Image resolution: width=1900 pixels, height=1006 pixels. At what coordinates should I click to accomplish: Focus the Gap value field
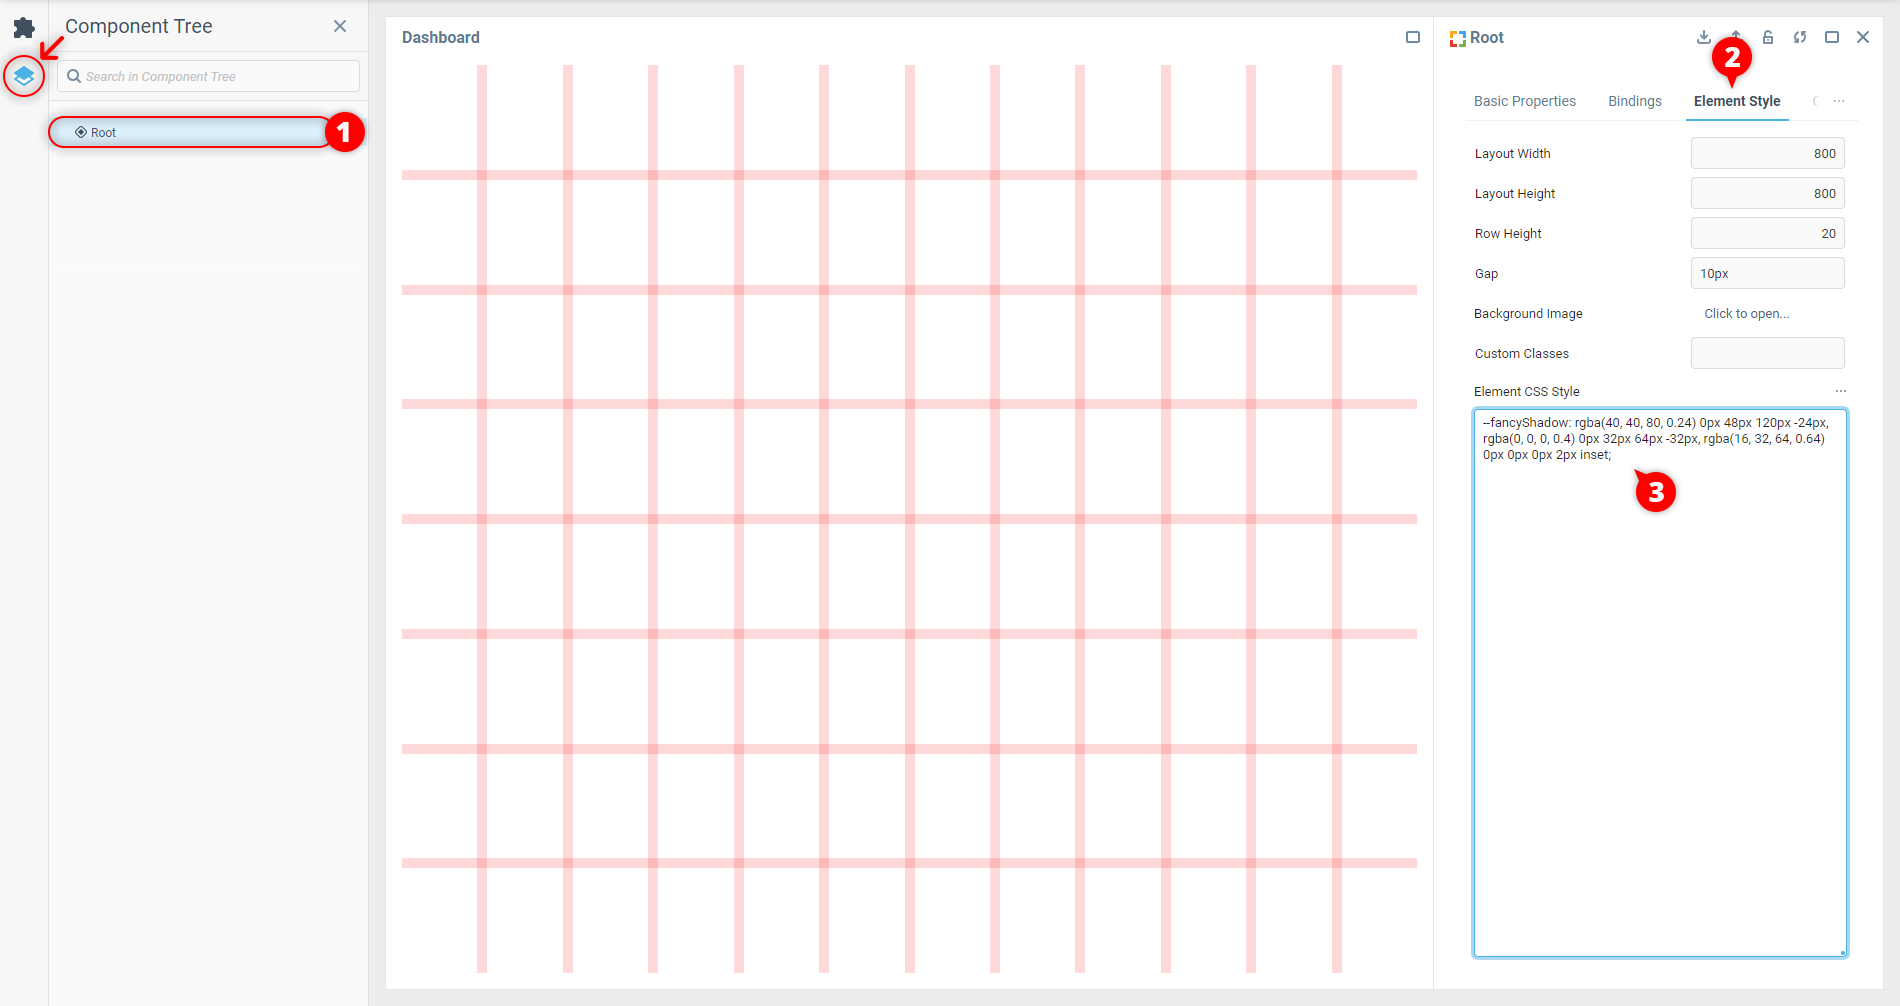[1767, 273]
